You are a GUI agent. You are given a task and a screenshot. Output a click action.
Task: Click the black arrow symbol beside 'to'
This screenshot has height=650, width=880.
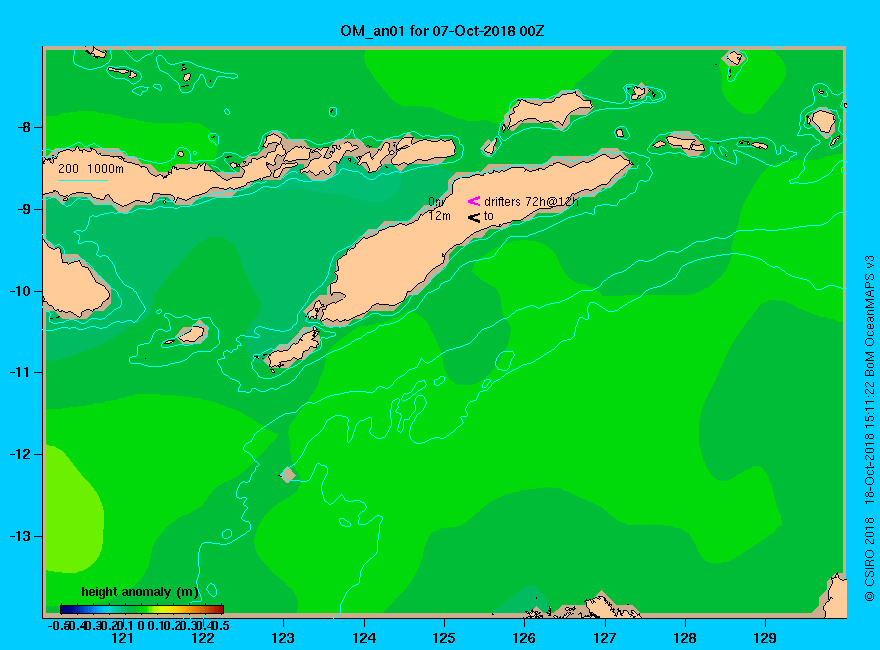tap(474, 217)
